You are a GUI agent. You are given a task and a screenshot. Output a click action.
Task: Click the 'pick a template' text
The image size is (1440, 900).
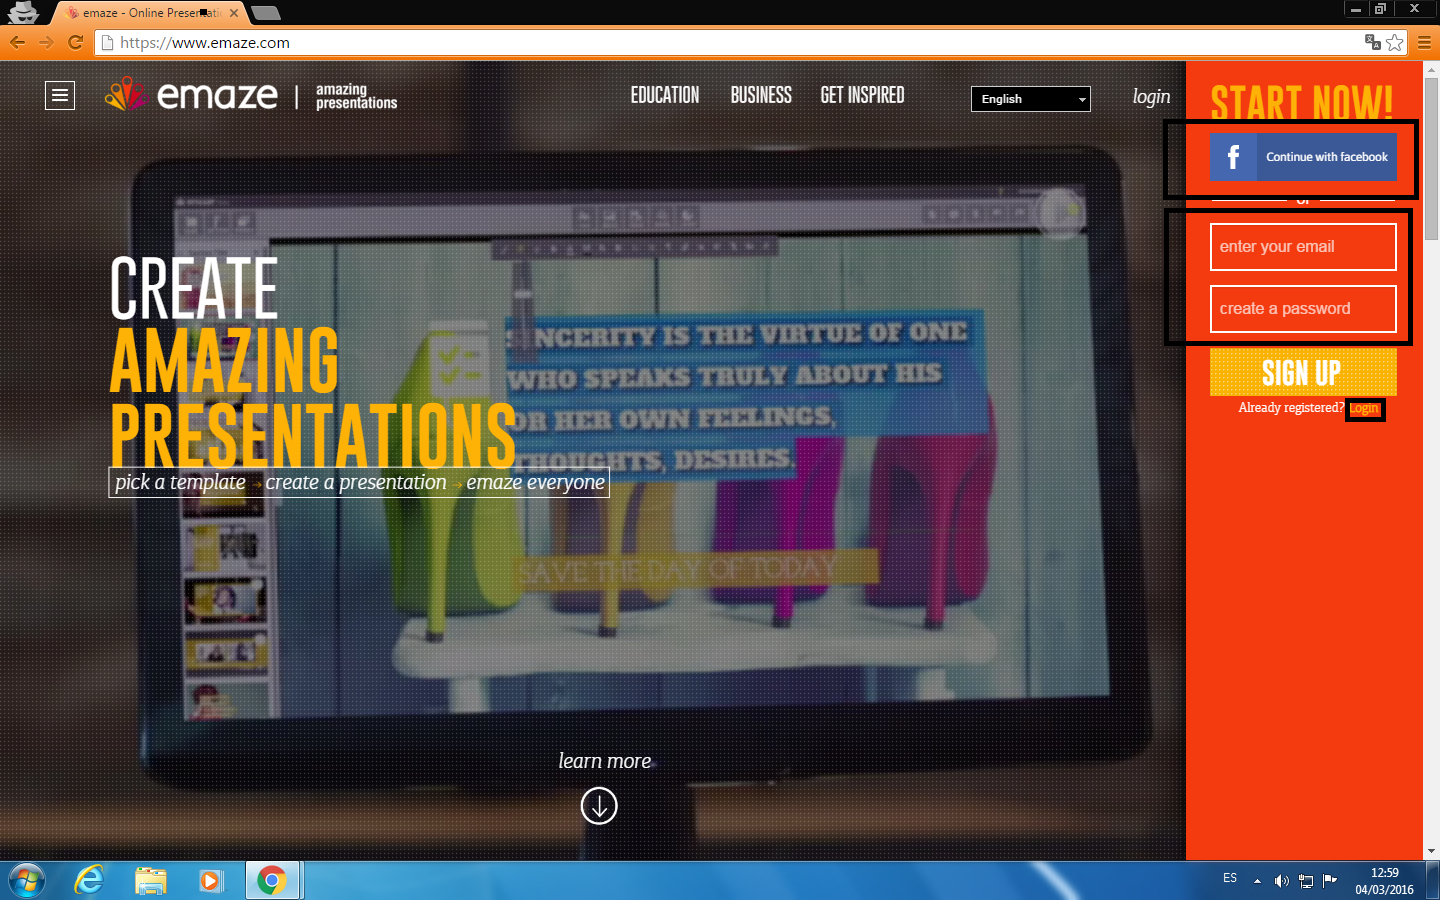180,482
